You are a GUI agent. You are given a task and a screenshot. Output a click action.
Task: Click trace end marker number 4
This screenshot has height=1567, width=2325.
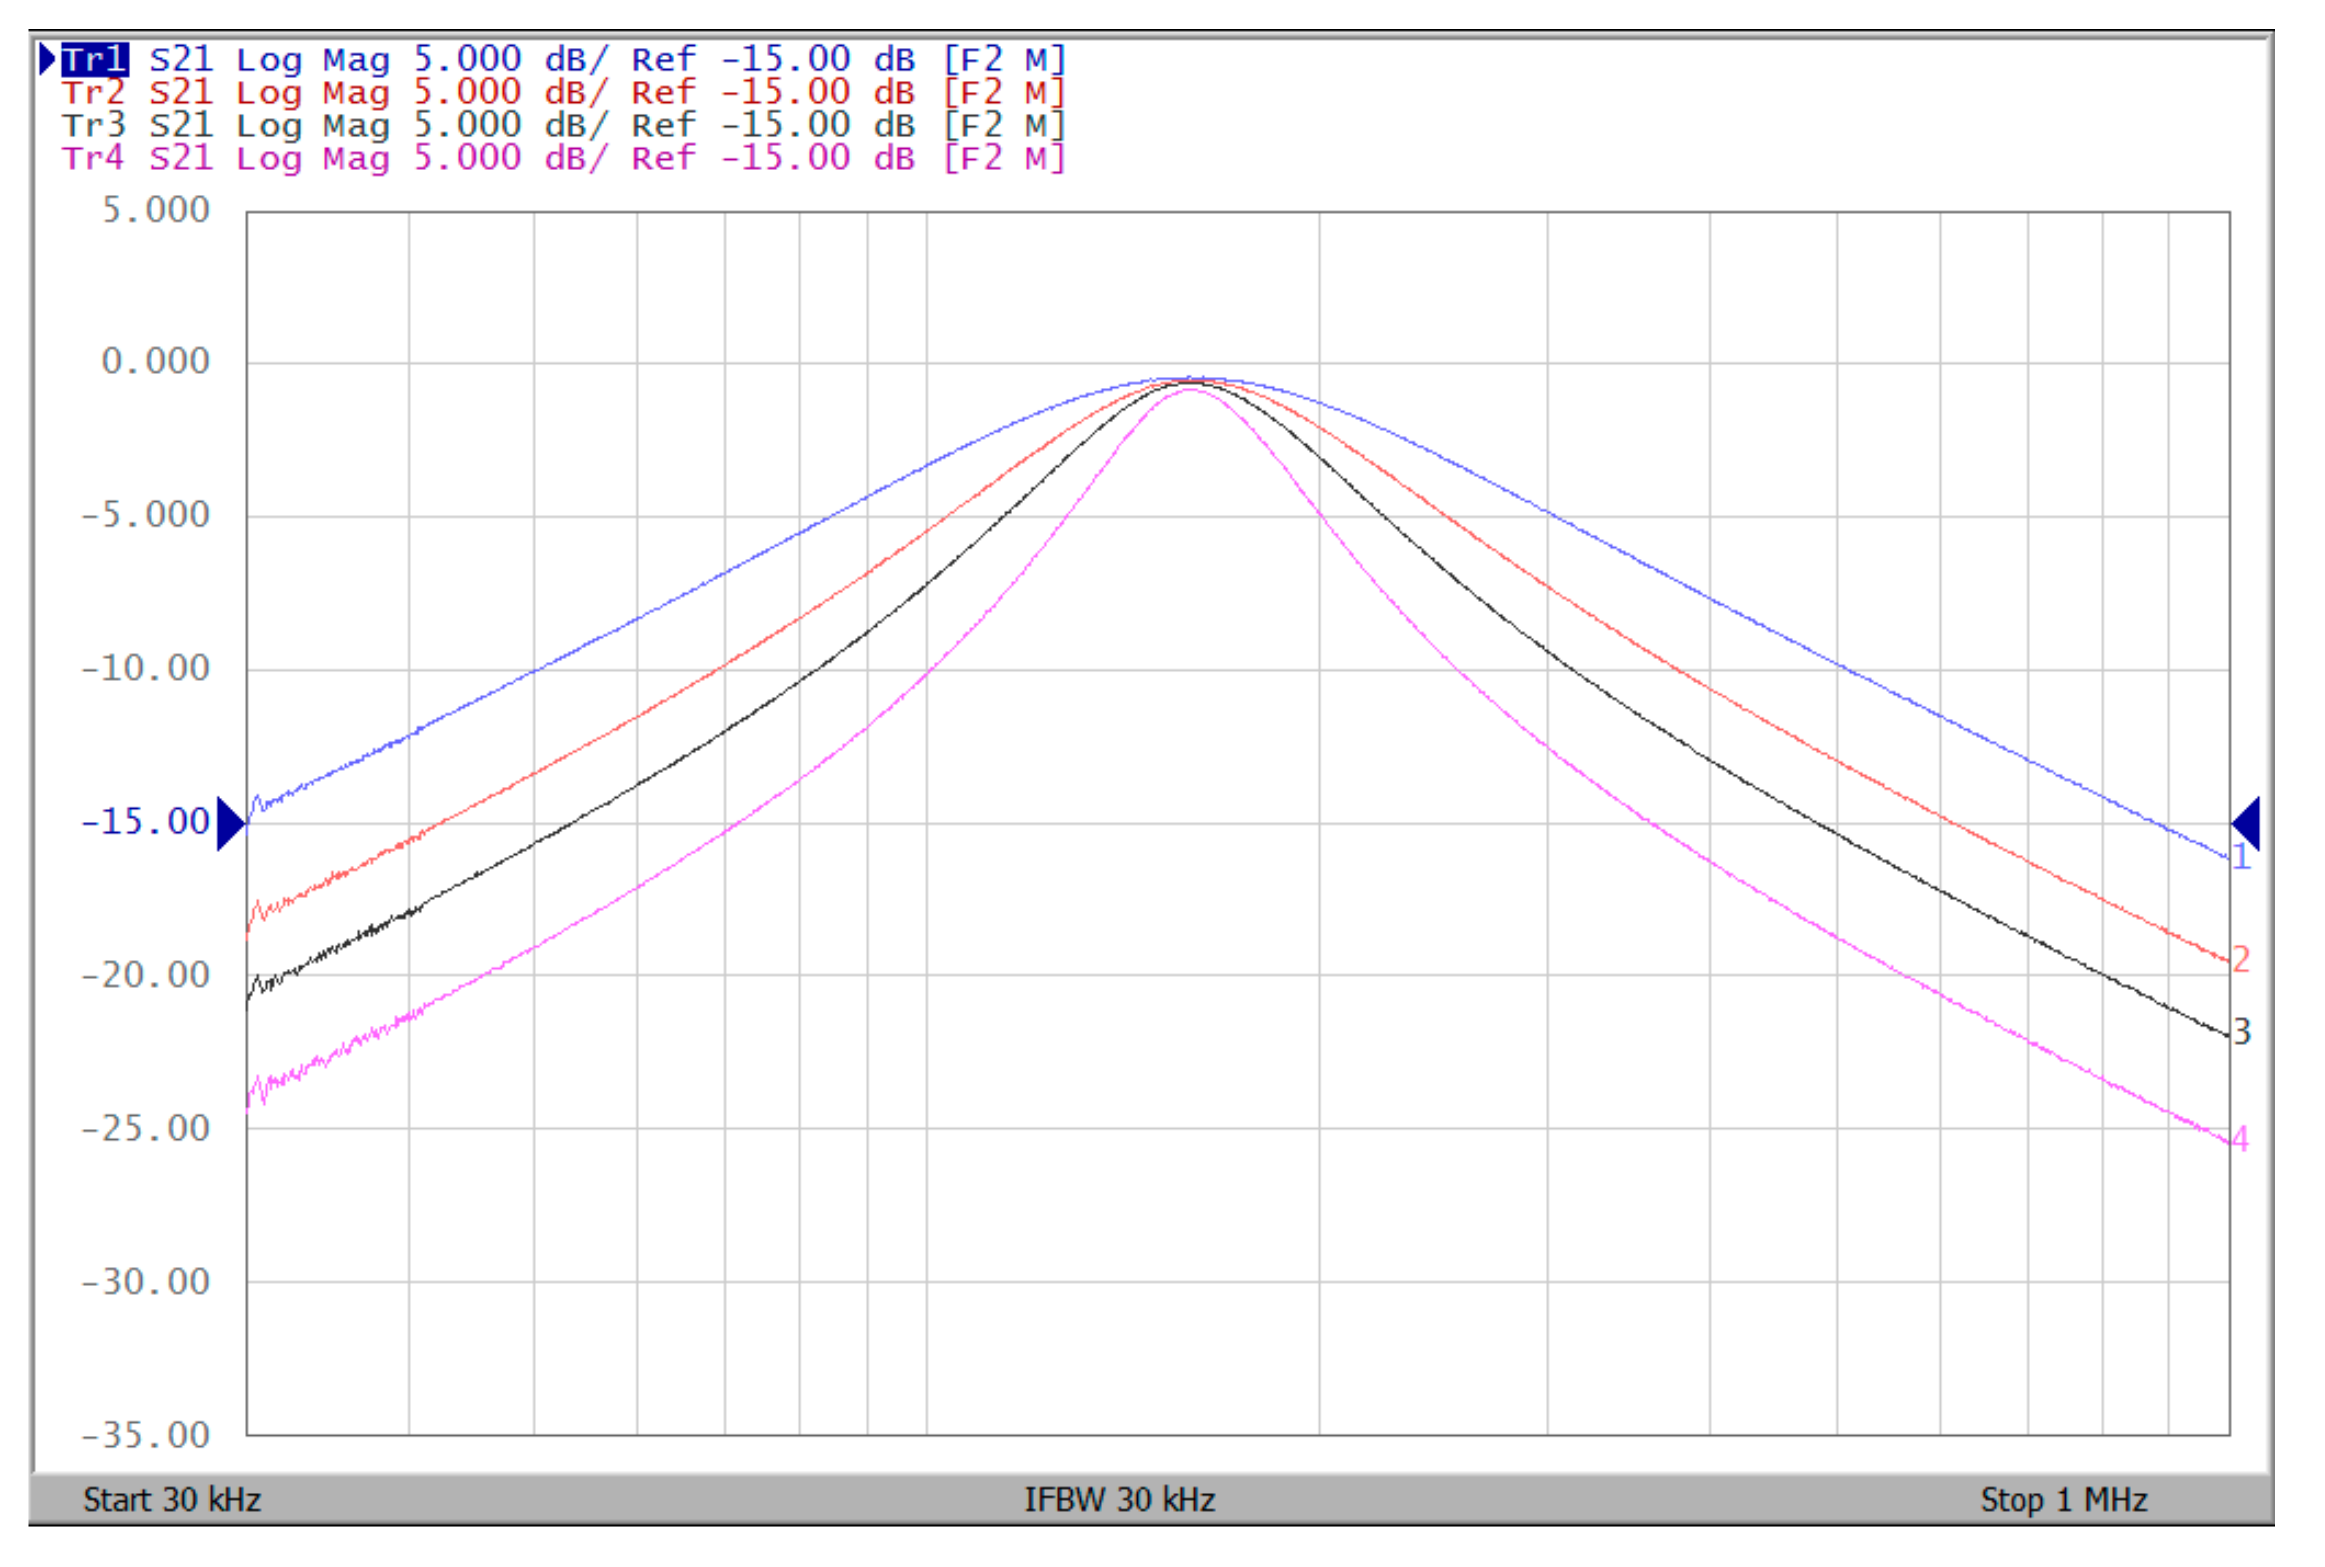(x=2240, y=1138)
